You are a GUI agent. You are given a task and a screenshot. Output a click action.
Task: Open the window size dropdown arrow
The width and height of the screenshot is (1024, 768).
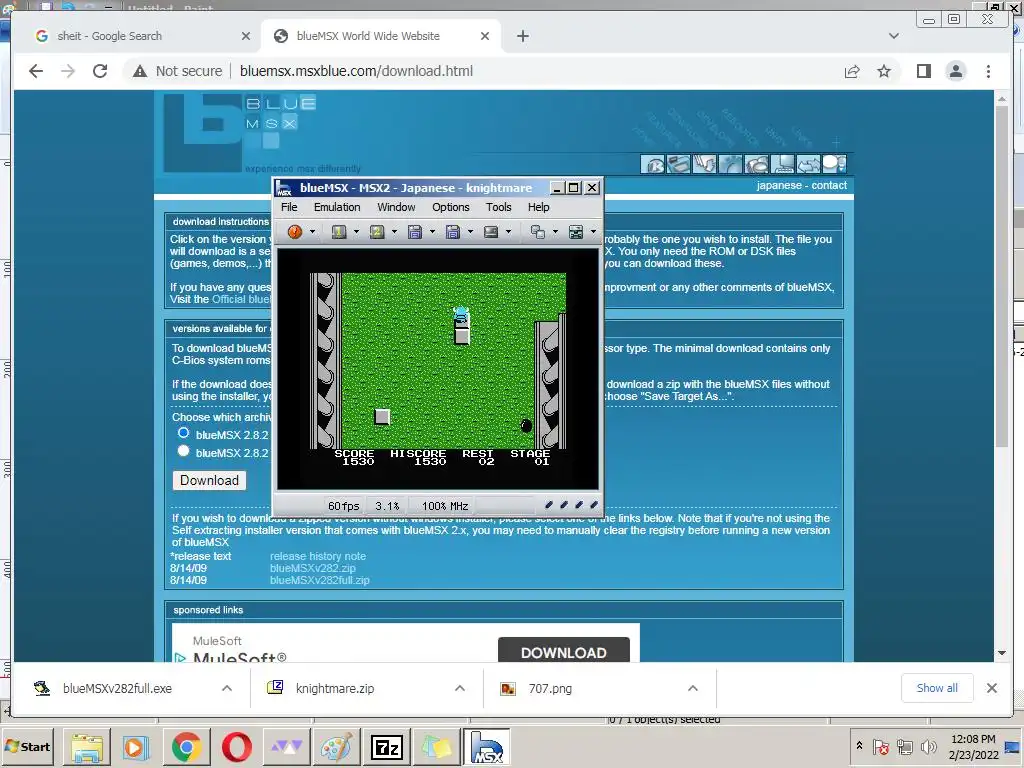[x=555, y=232]
